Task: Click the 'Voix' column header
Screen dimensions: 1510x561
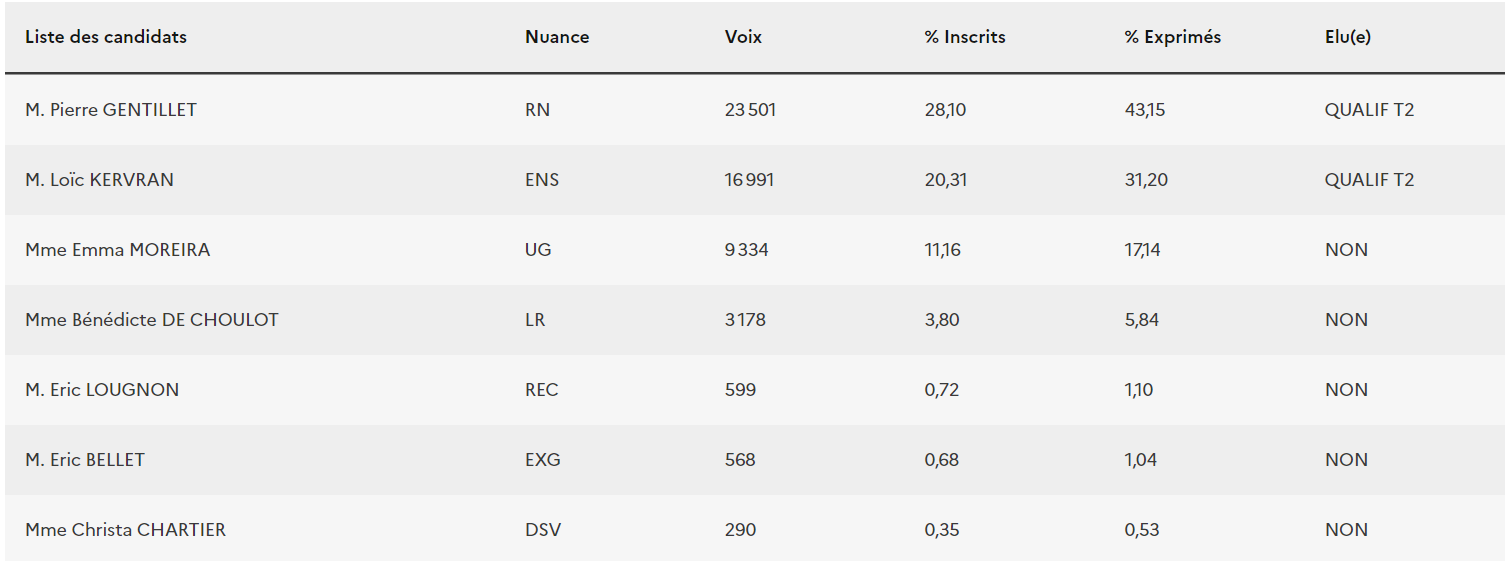Action: [x=743, y=37]
